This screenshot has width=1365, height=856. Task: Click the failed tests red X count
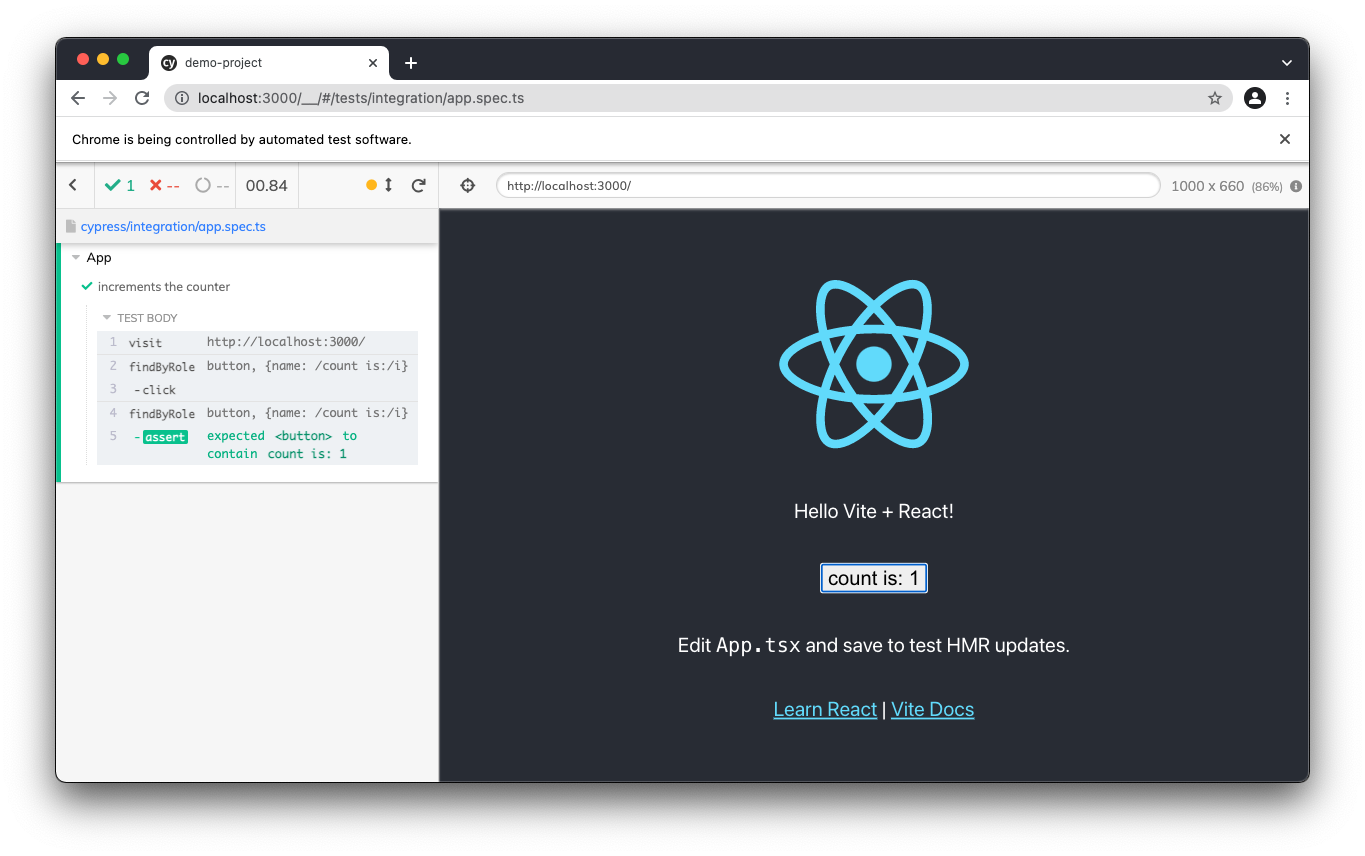pos(165,186)
